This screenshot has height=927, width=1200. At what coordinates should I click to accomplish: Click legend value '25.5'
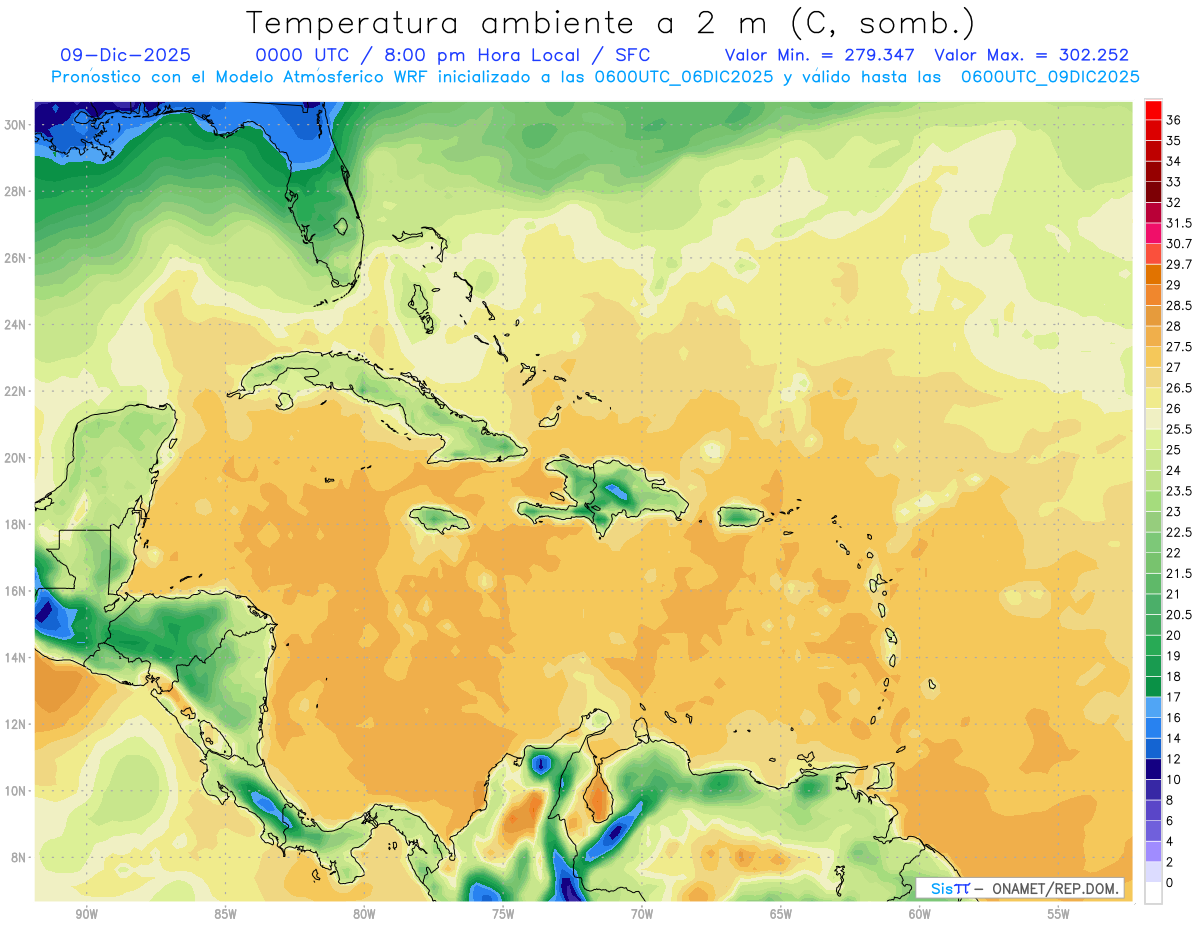tap(1179, 429)
